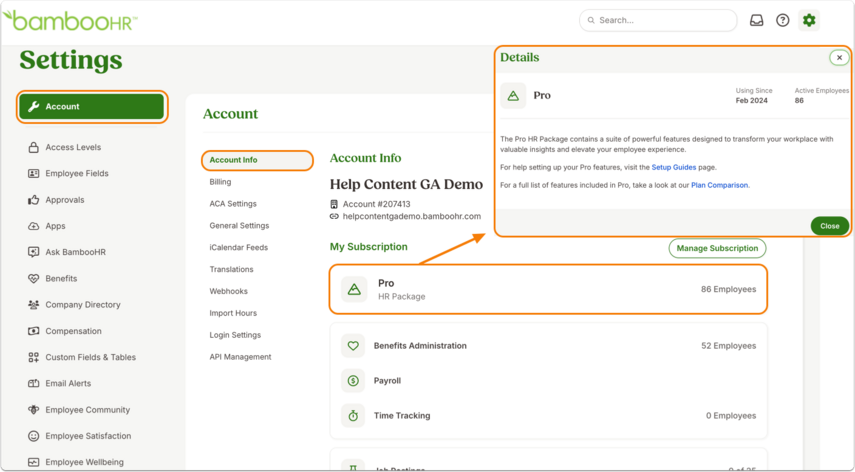Viewport: 855px width, 472px height.
Task: Select the Account settings section
Action: pos(92,107)
